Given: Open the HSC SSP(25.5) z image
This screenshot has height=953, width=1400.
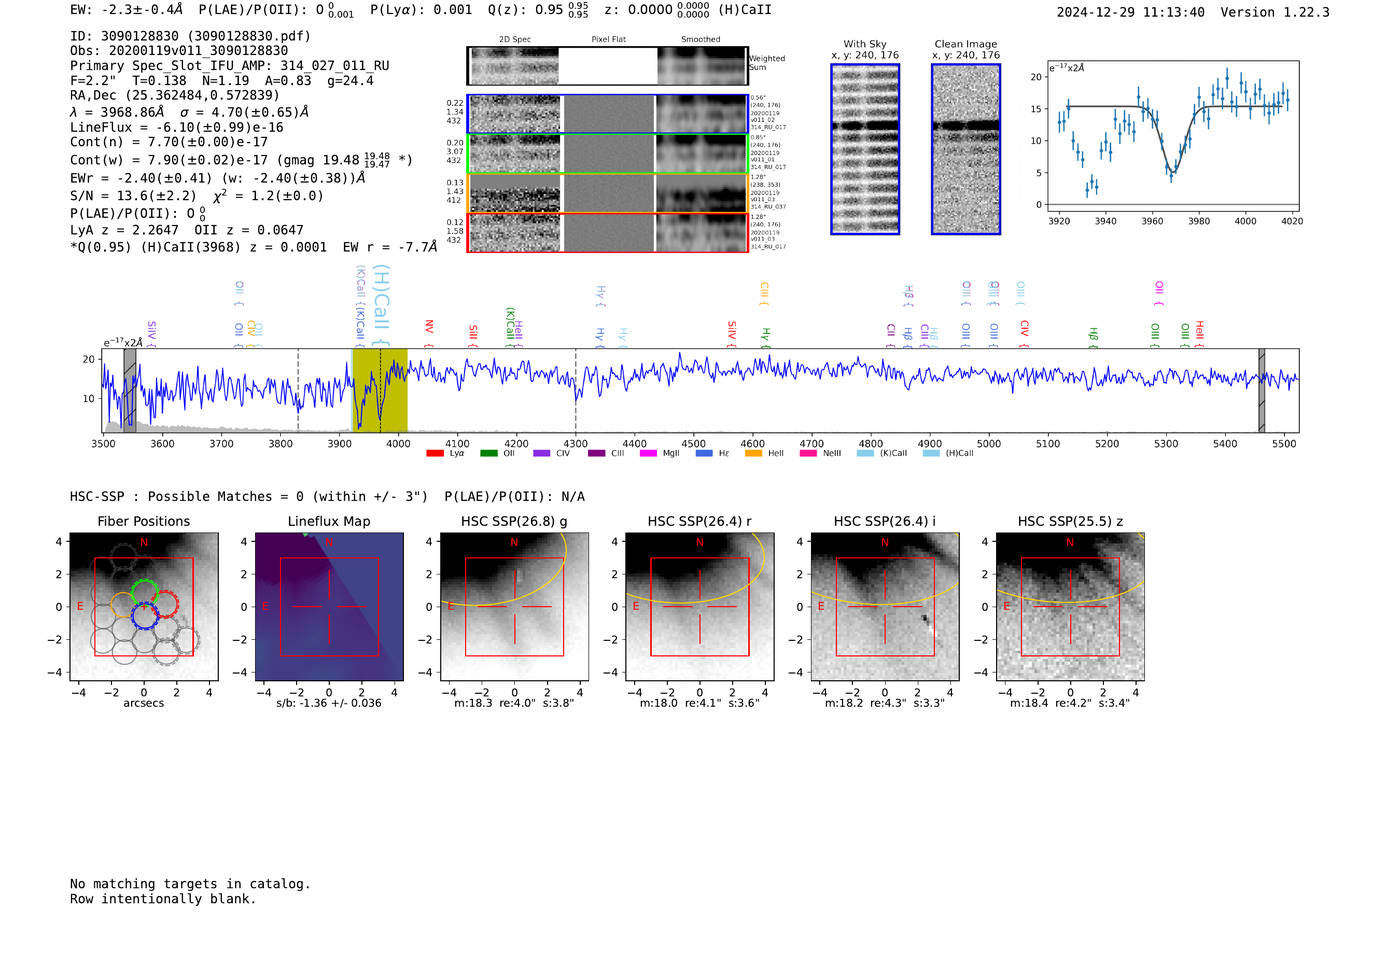Looking at the screenshot, I should 1070,607.
